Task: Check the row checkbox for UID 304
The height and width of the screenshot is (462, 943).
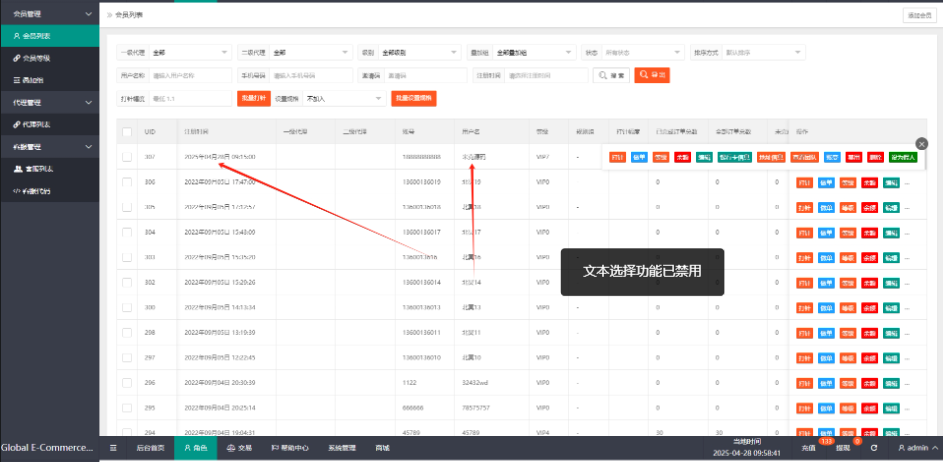Action: [x=127, y=232]
